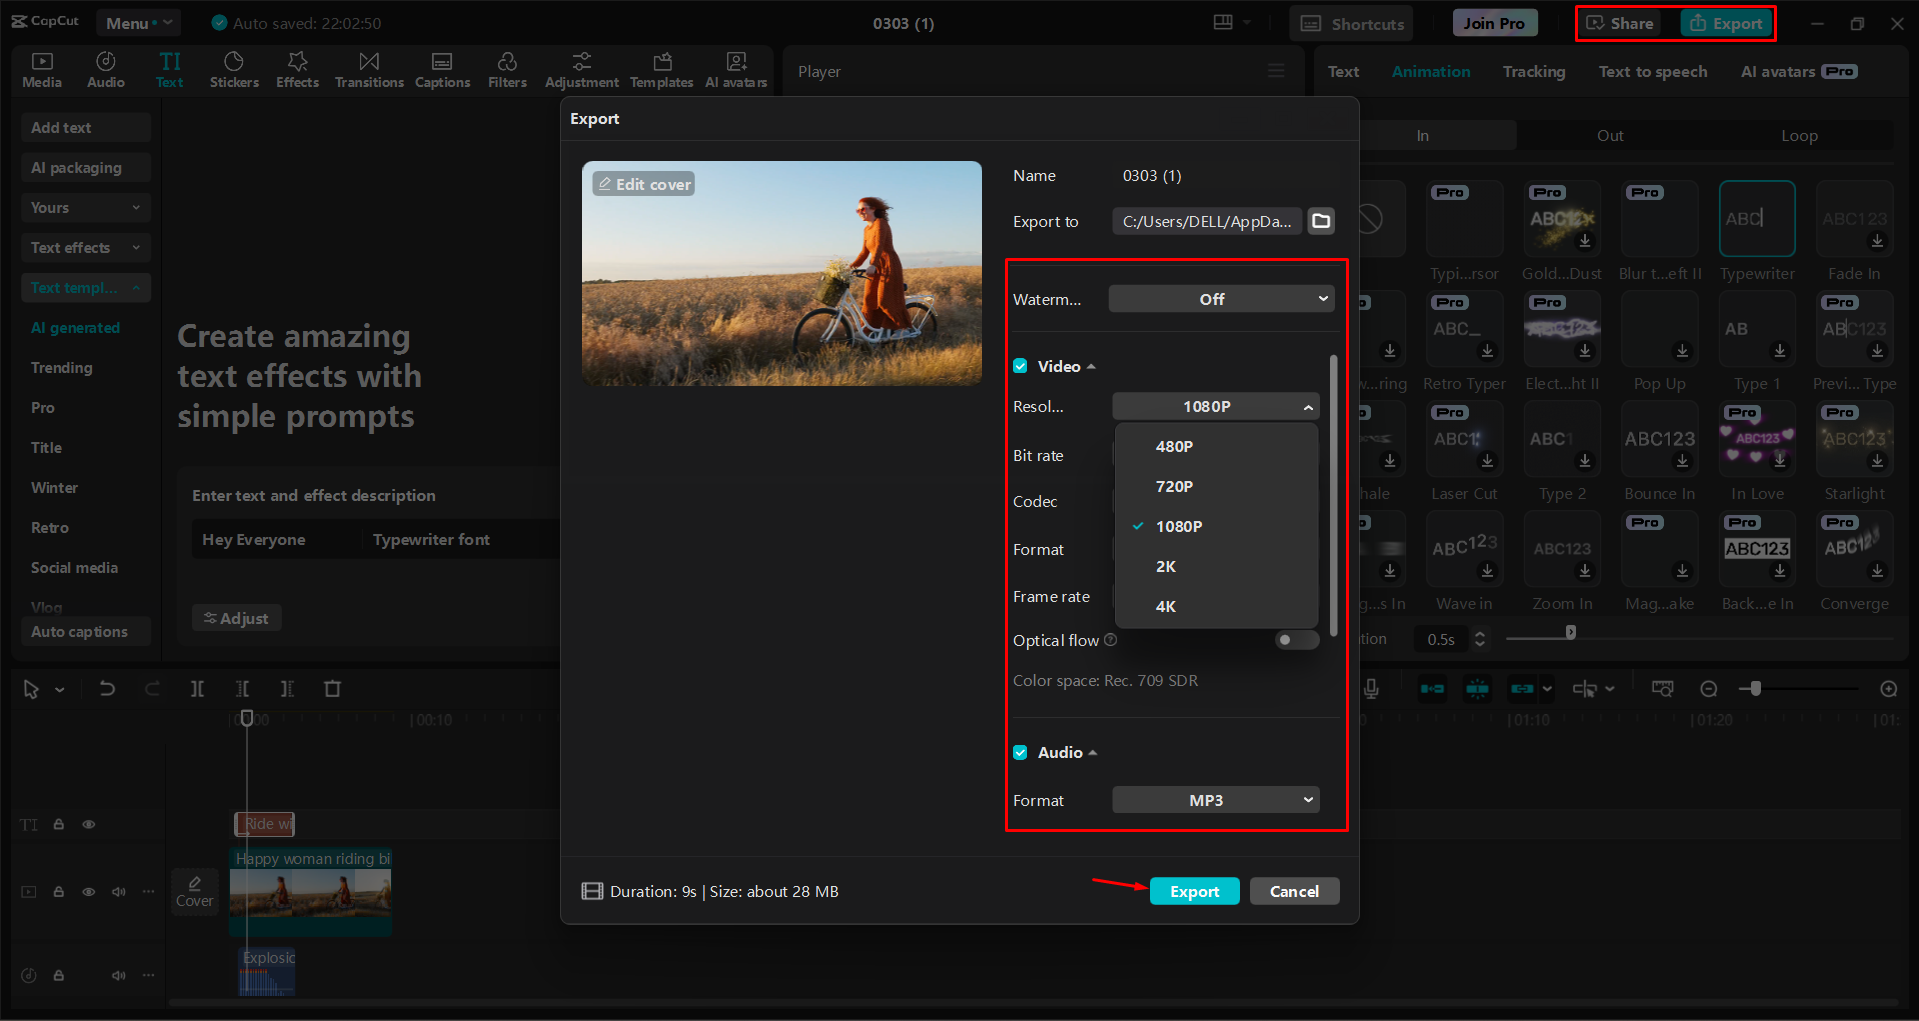Open the Menu in the top bar
The image size is (1919, 1021).
click(137, 22)
